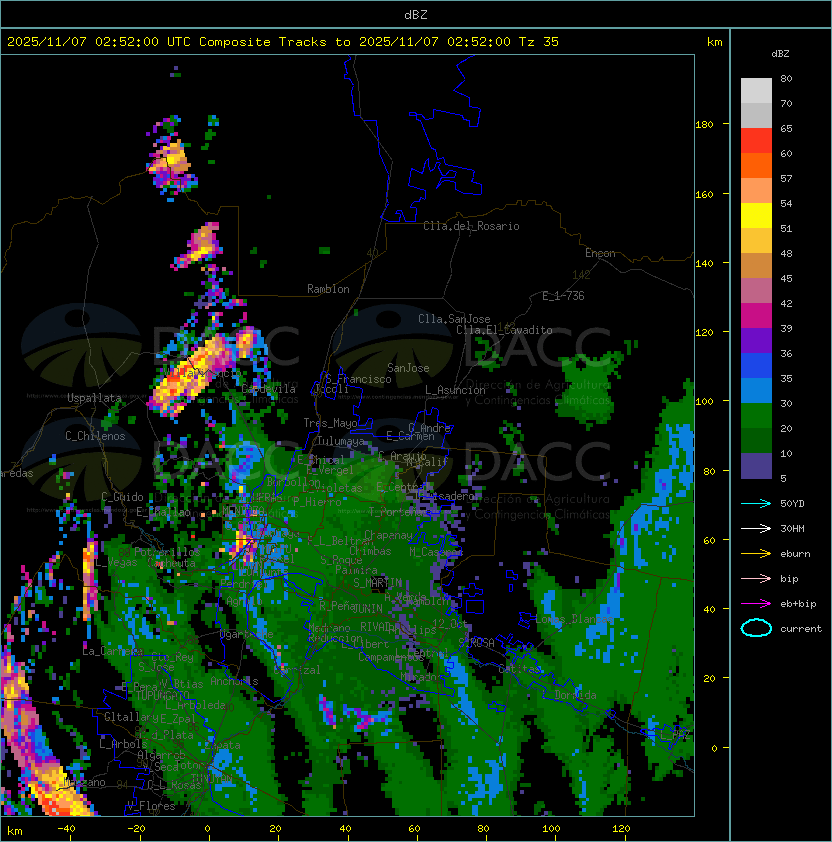832x842 pixels.
Task: Click the Tulumaya map label
Action: (341, 441)
